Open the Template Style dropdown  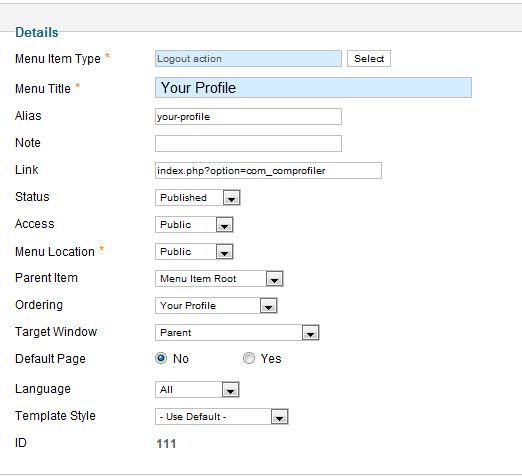[222, 417]
